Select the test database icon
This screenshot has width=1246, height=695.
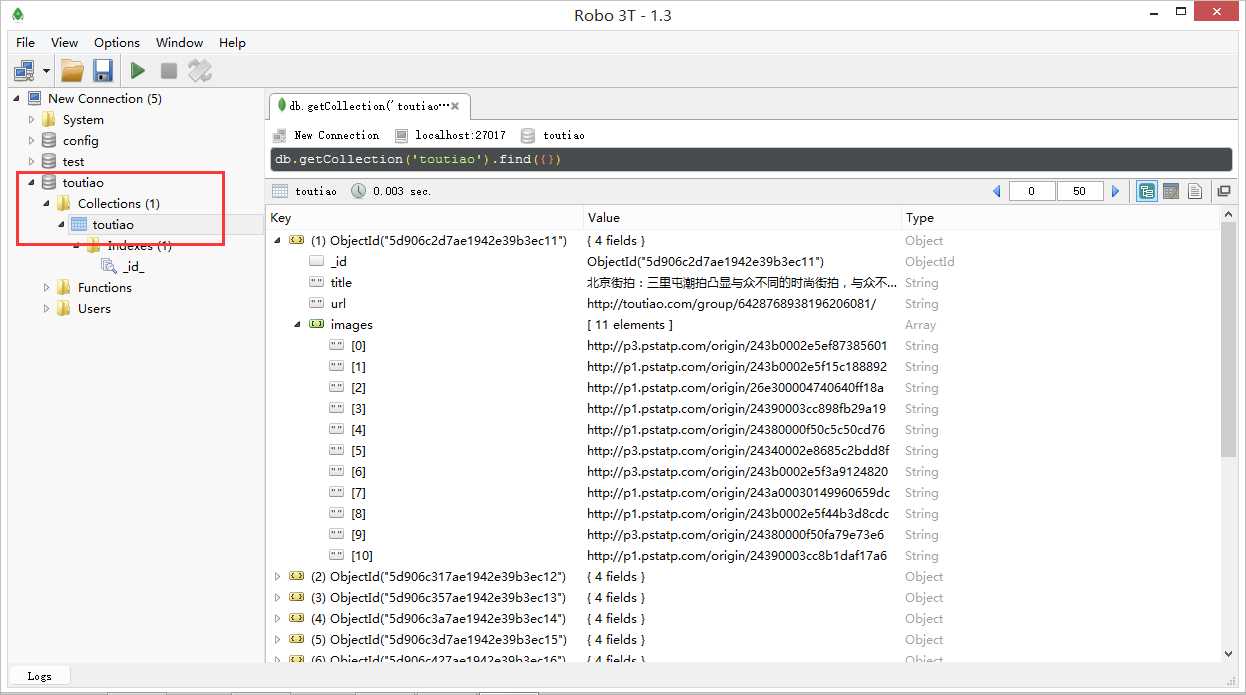(48, 161)
